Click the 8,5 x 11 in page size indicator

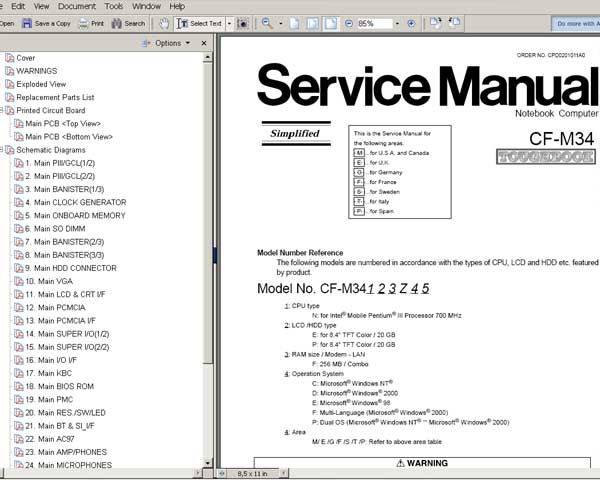tap(252, 474)
